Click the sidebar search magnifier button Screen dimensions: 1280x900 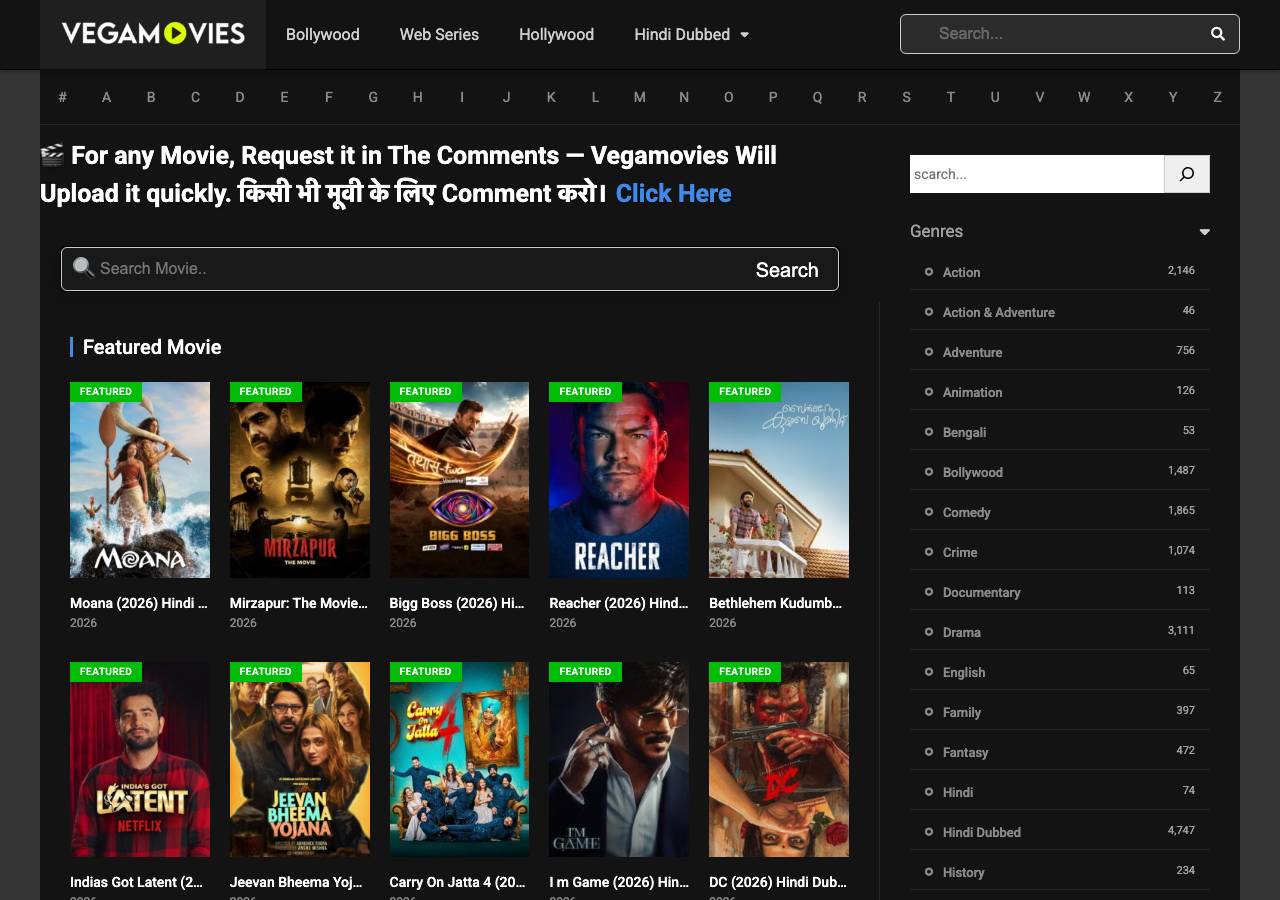coord(1187,174)
